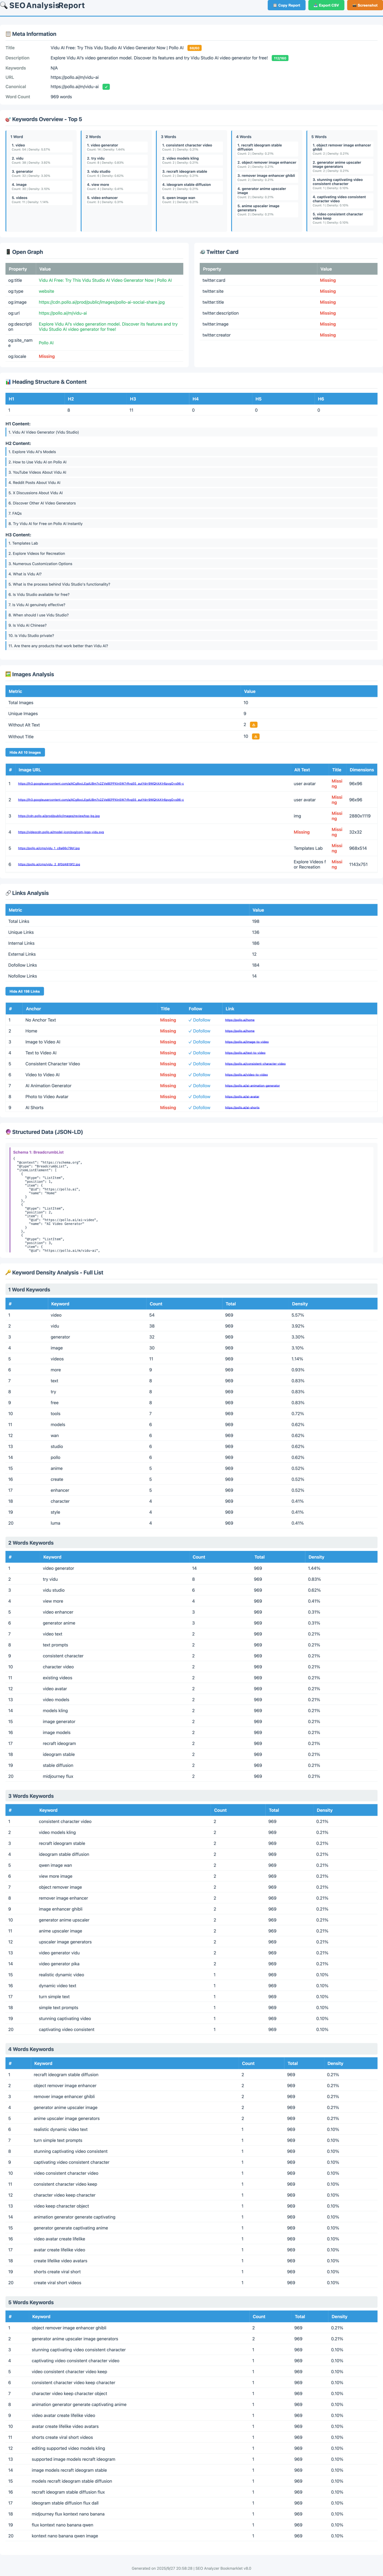The image size is (383, 2576).
Task: Click the Meta Information section icon
Action: coord(8,34)
